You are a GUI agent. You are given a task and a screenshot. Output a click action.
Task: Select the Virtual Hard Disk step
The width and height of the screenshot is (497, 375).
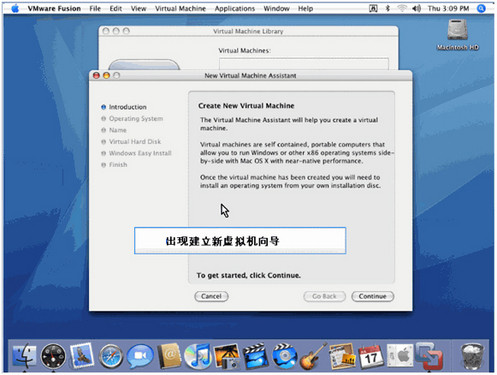131,142
